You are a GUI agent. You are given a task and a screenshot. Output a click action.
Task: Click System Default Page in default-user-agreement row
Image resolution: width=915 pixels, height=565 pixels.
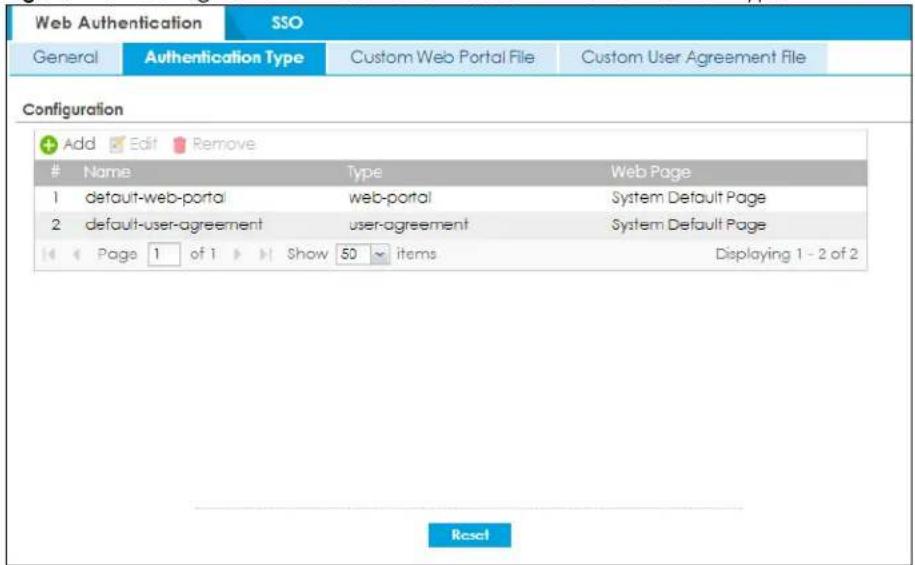tap(689, 225)
